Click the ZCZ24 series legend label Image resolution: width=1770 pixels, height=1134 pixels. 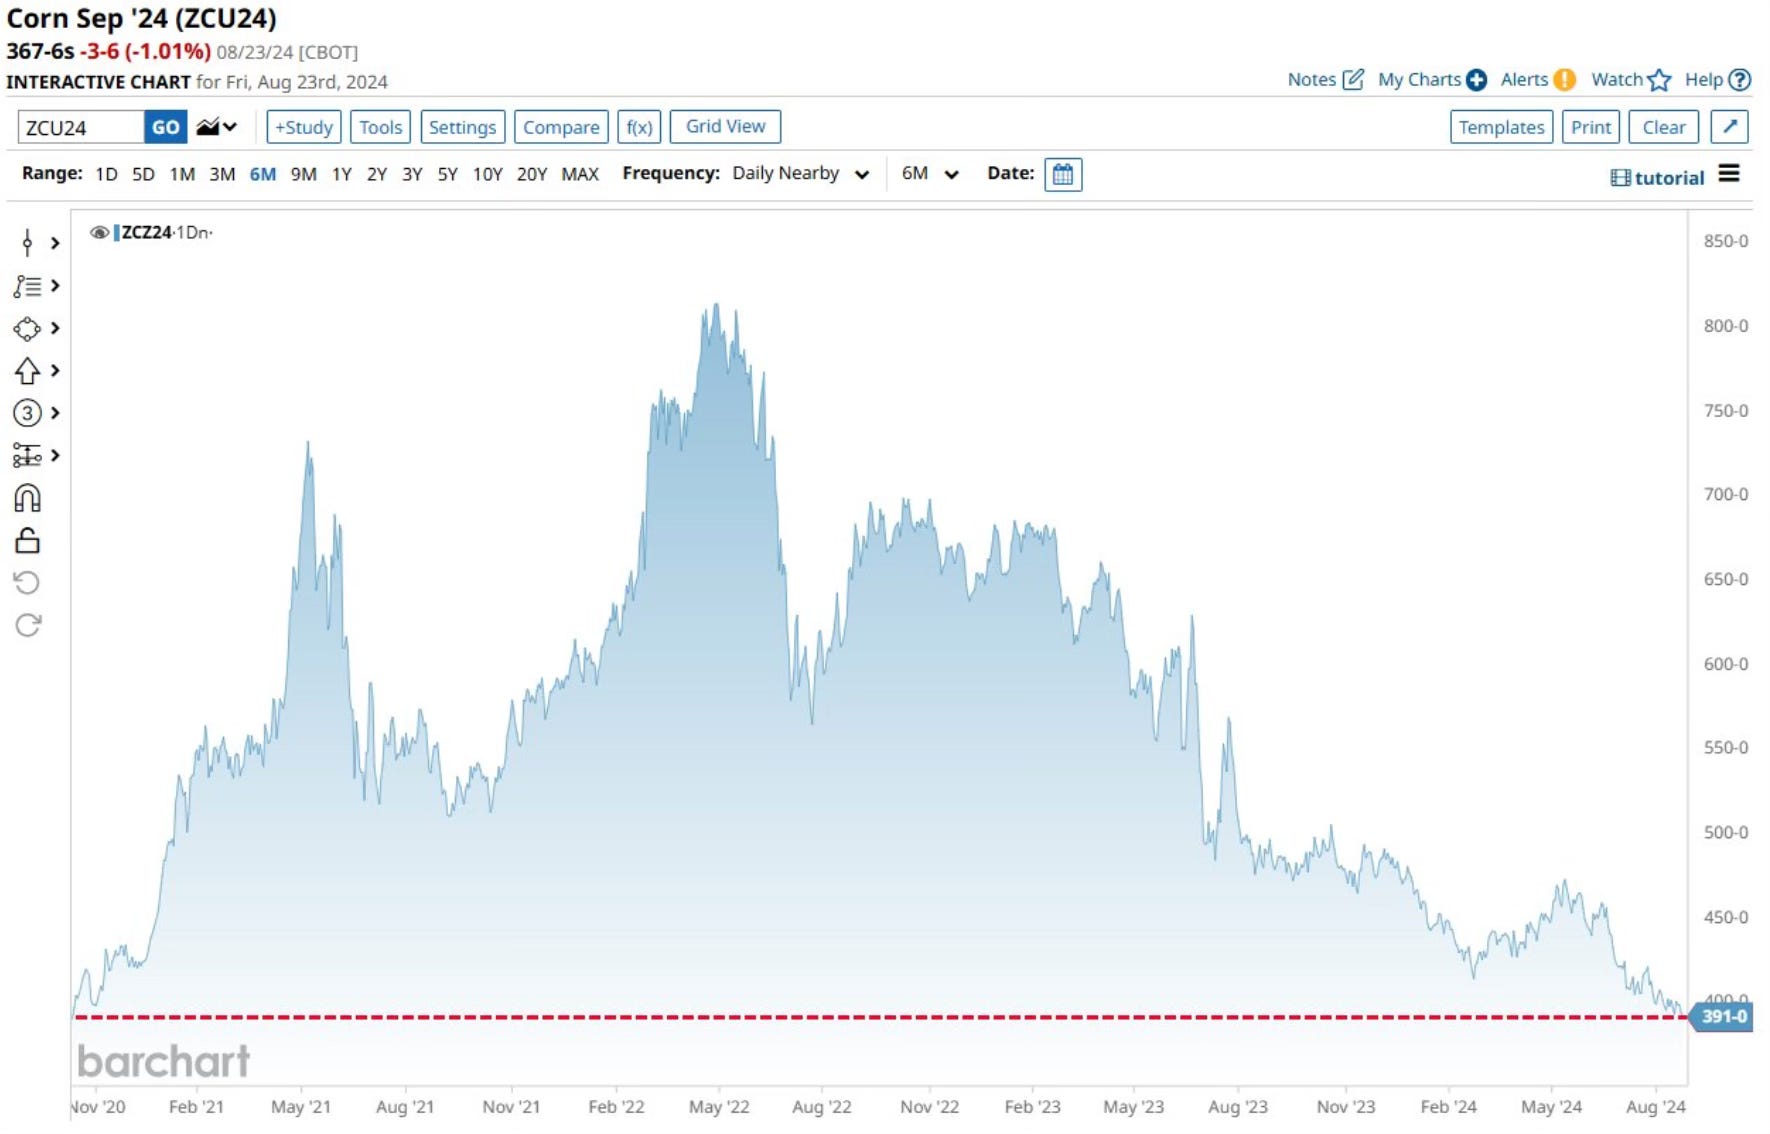pyautogui.click(x=147, y=233)
